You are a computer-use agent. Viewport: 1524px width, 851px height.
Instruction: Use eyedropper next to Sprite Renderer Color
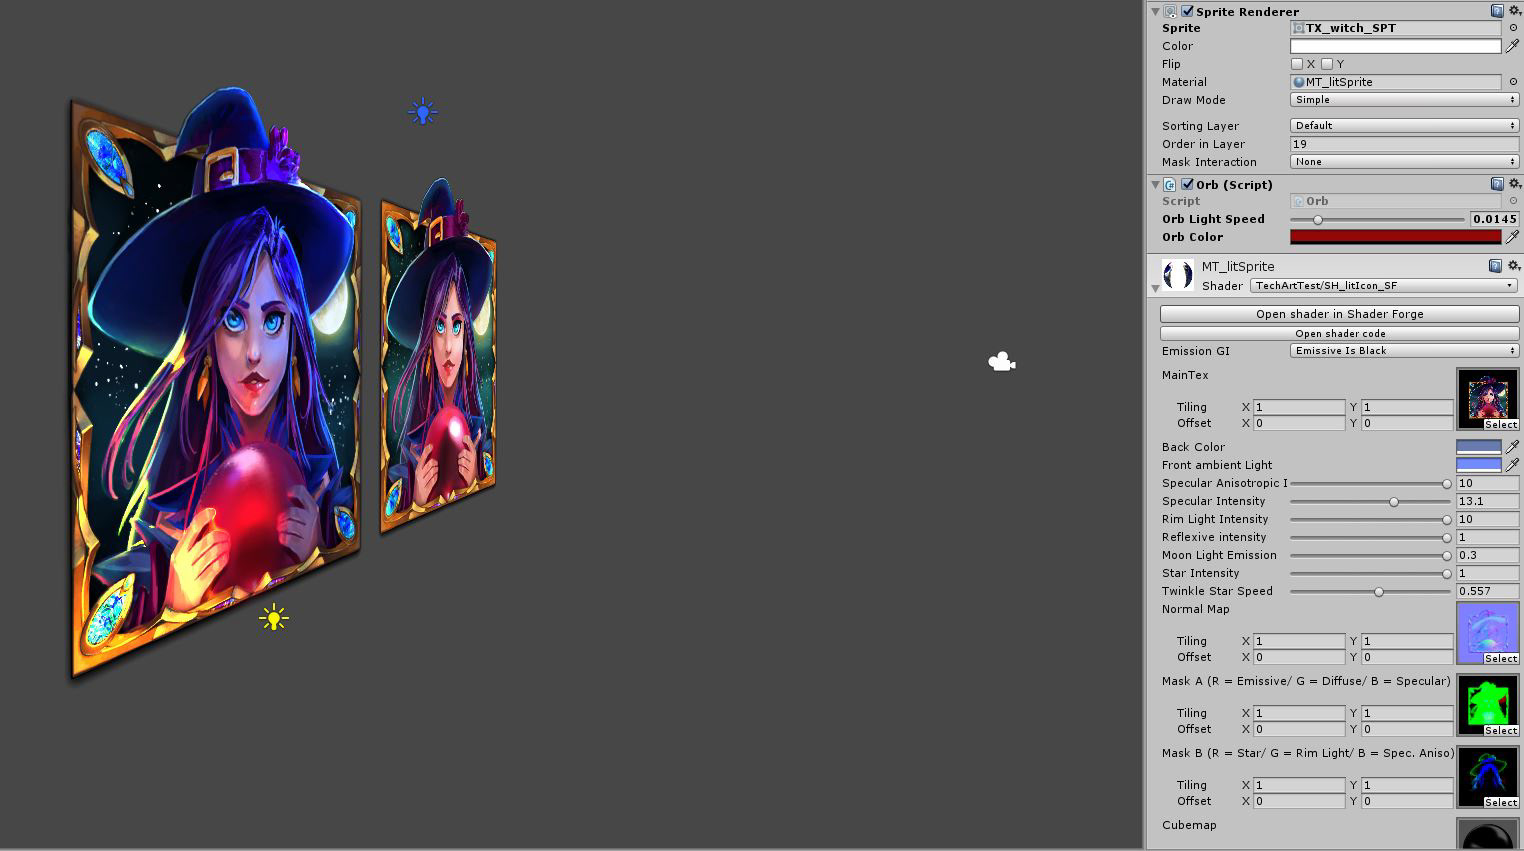[1513, 46]
